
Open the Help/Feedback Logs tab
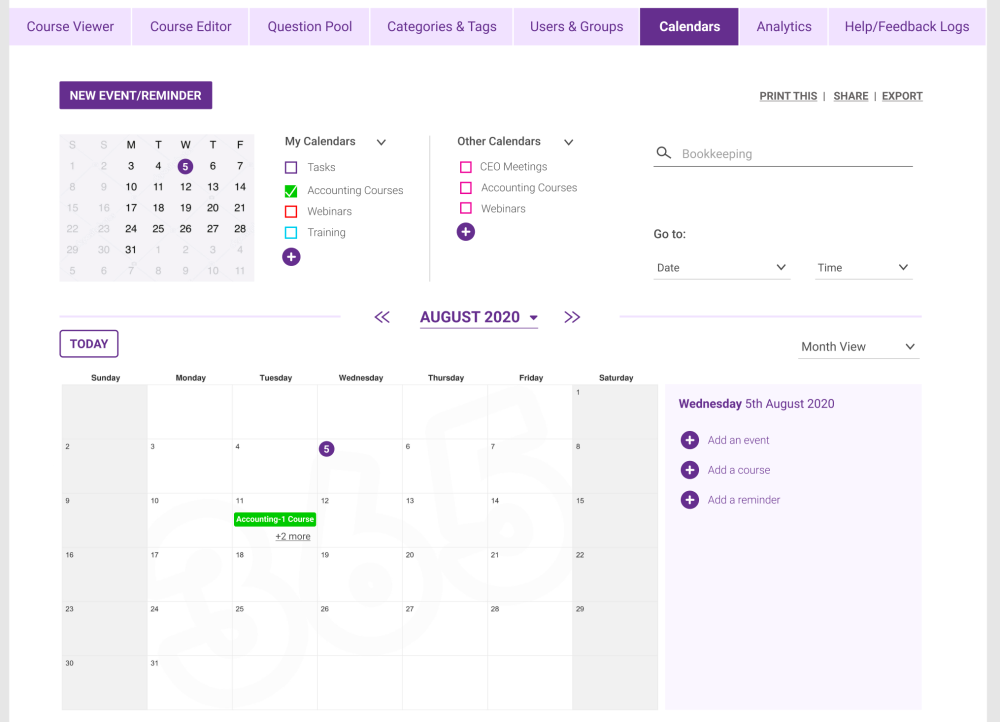907,27
